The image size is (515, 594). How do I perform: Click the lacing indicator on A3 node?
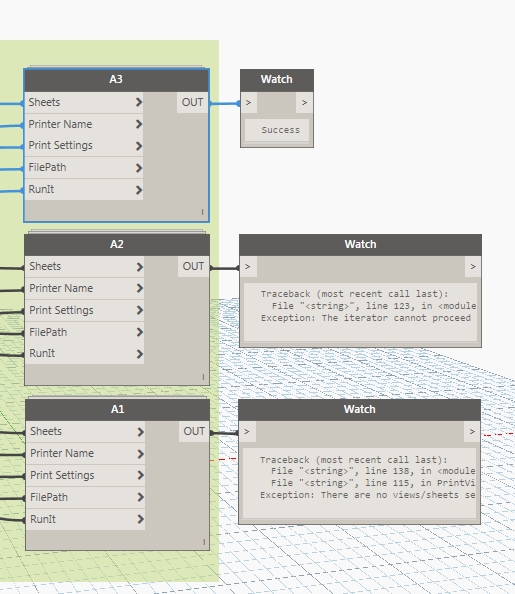point(202,212)
